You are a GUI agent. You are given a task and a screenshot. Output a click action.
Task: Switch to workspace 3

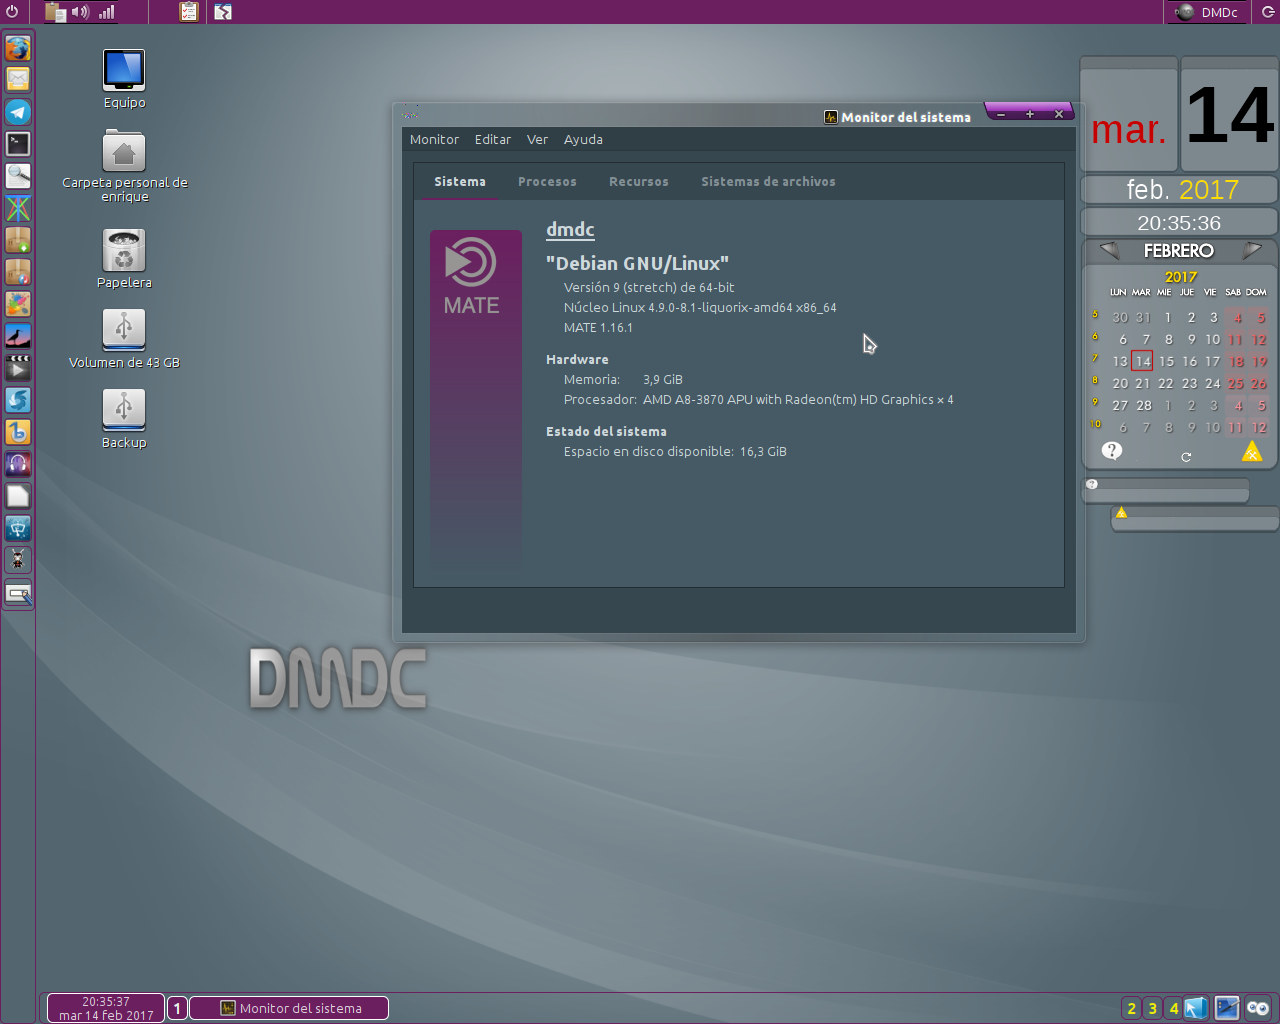click(x=1153, y=1008)
